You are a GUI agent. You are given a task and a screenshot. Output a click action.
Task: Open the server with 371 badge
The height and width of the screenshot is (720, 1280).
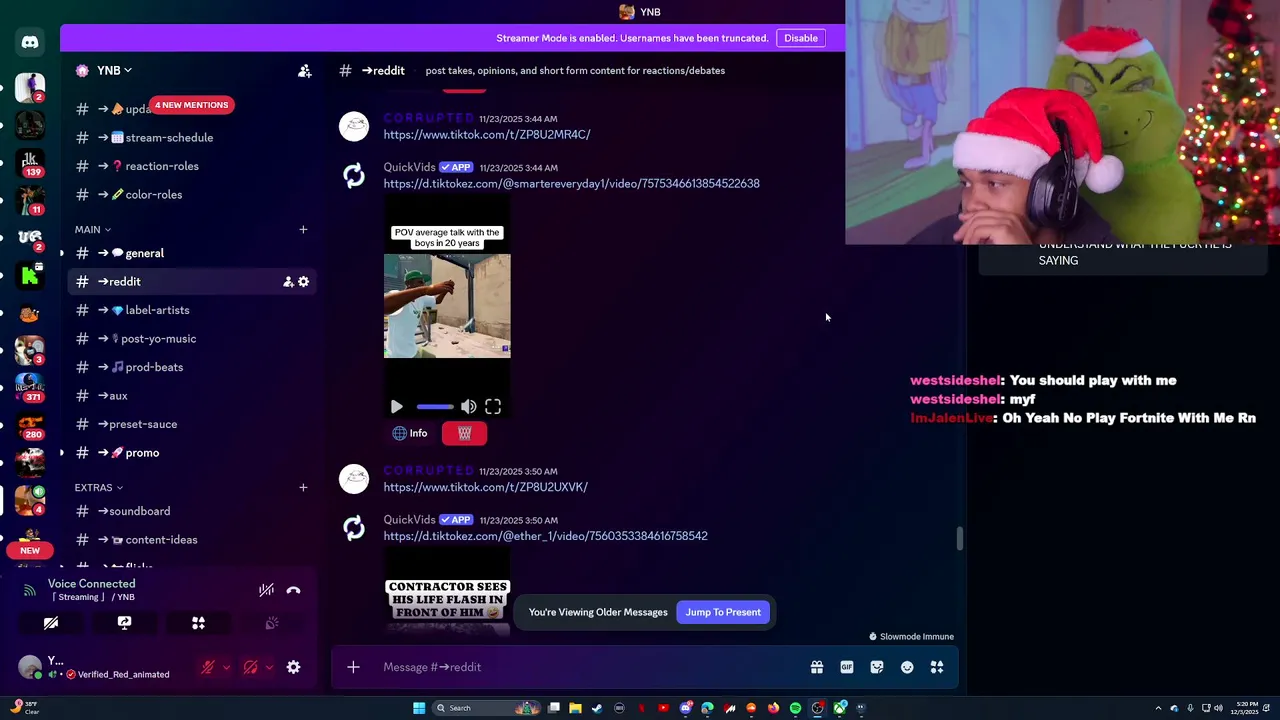(x=30, y=387)
